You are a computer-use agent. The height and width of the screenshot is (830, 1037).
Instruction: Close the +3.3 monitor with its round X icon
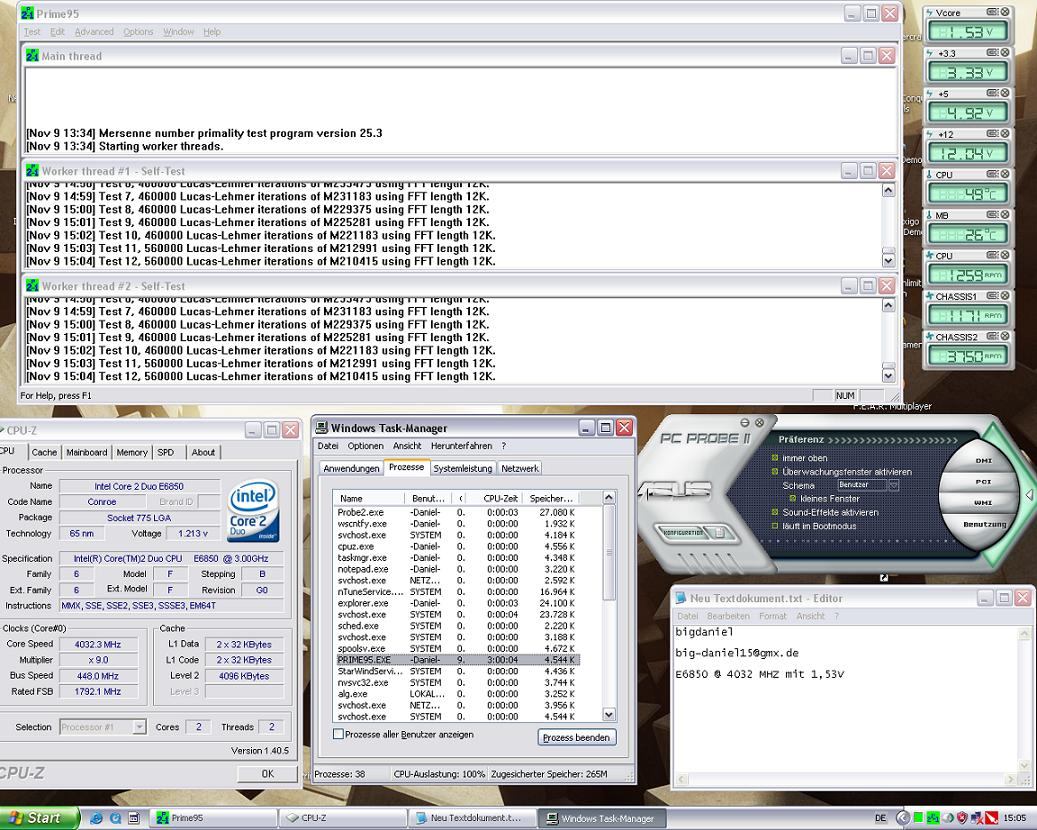(x=1005, y=52)
